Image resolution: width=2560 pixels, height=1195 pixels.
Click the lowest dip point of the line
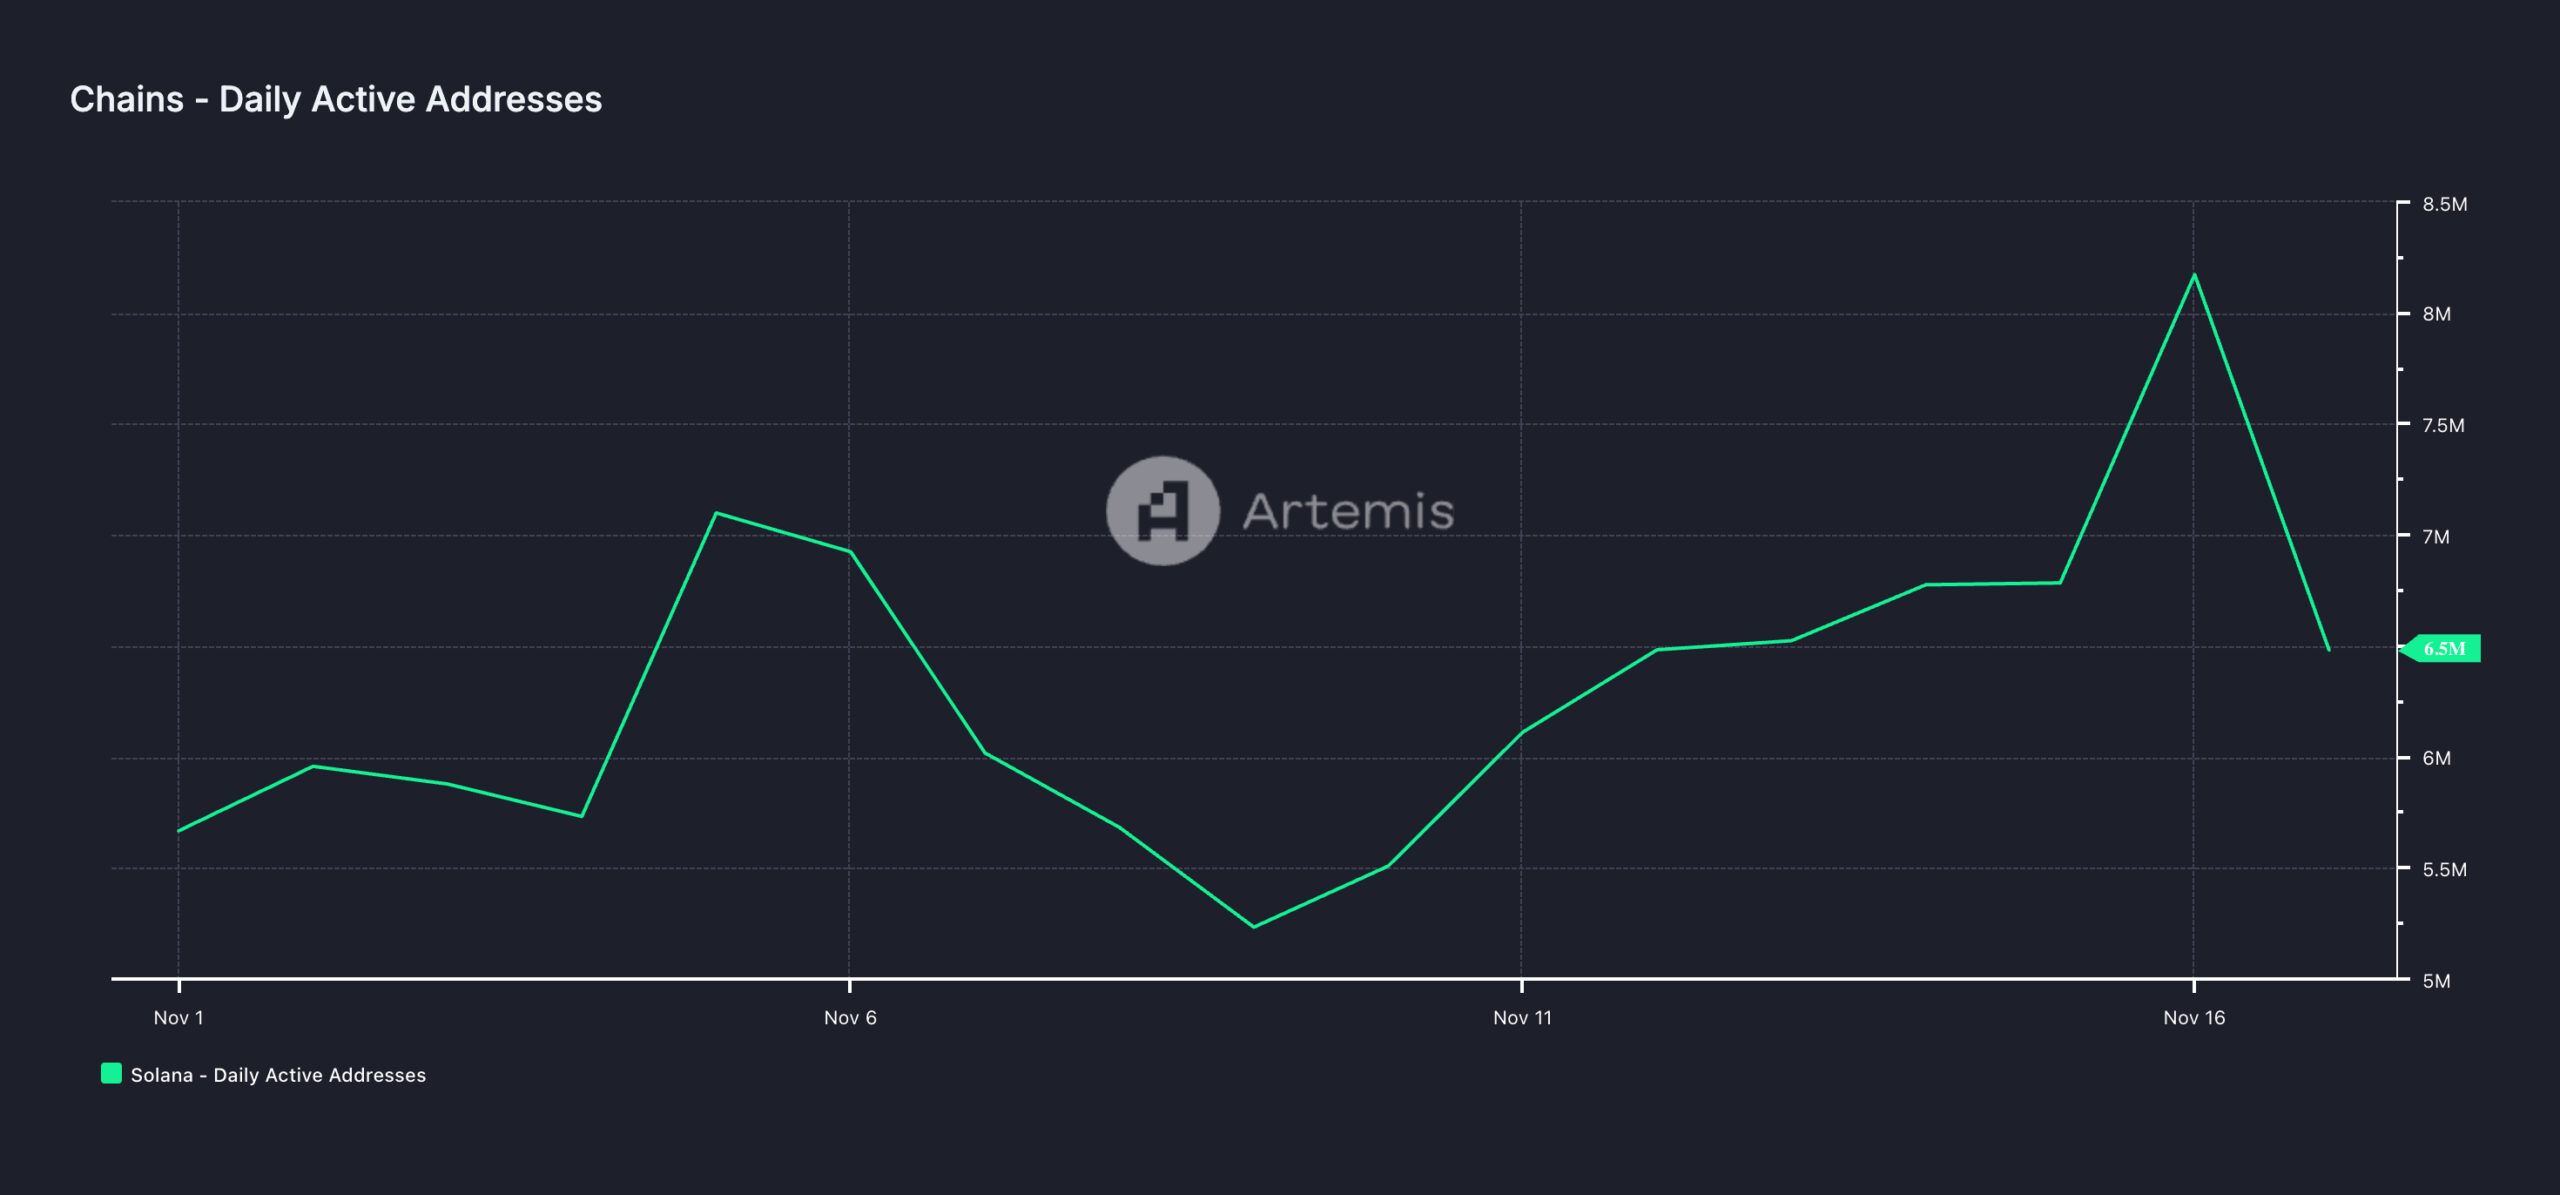point(1254,926)
